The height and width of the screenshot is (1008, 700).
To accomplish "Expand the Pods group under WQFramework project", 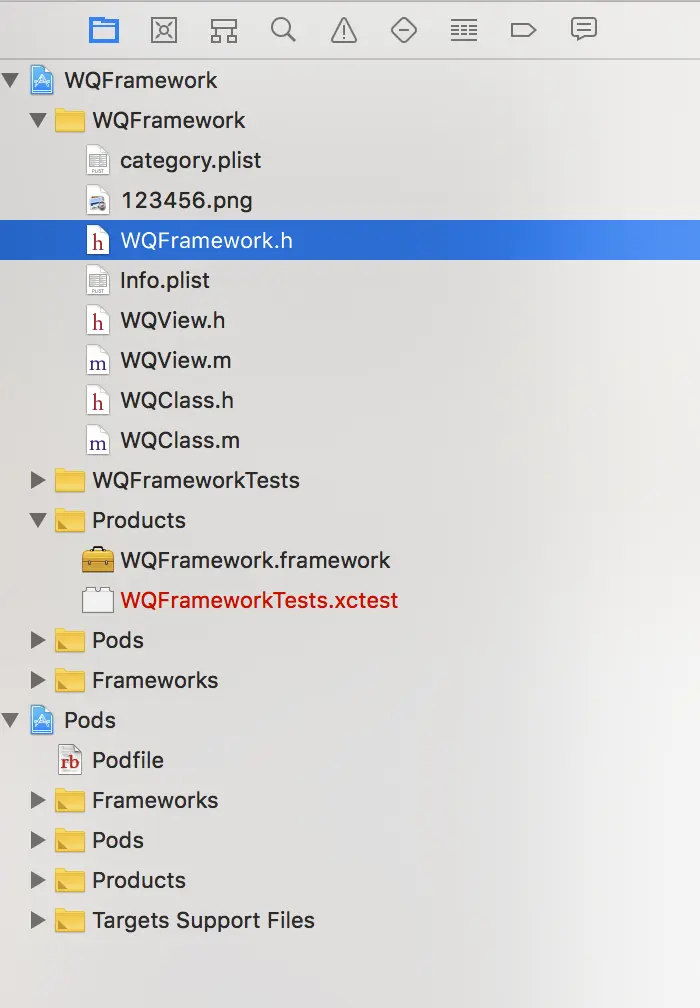I will click(x=39, y=640).
